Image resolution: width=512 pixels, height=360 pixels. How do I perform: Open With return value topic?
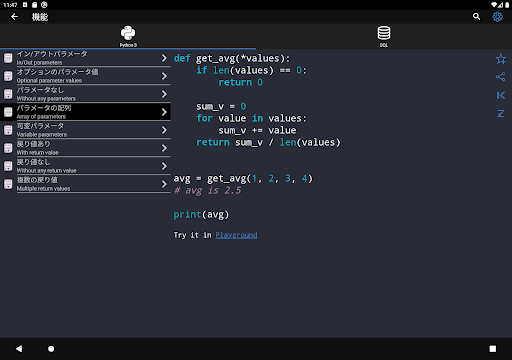[x=85, y=148]
